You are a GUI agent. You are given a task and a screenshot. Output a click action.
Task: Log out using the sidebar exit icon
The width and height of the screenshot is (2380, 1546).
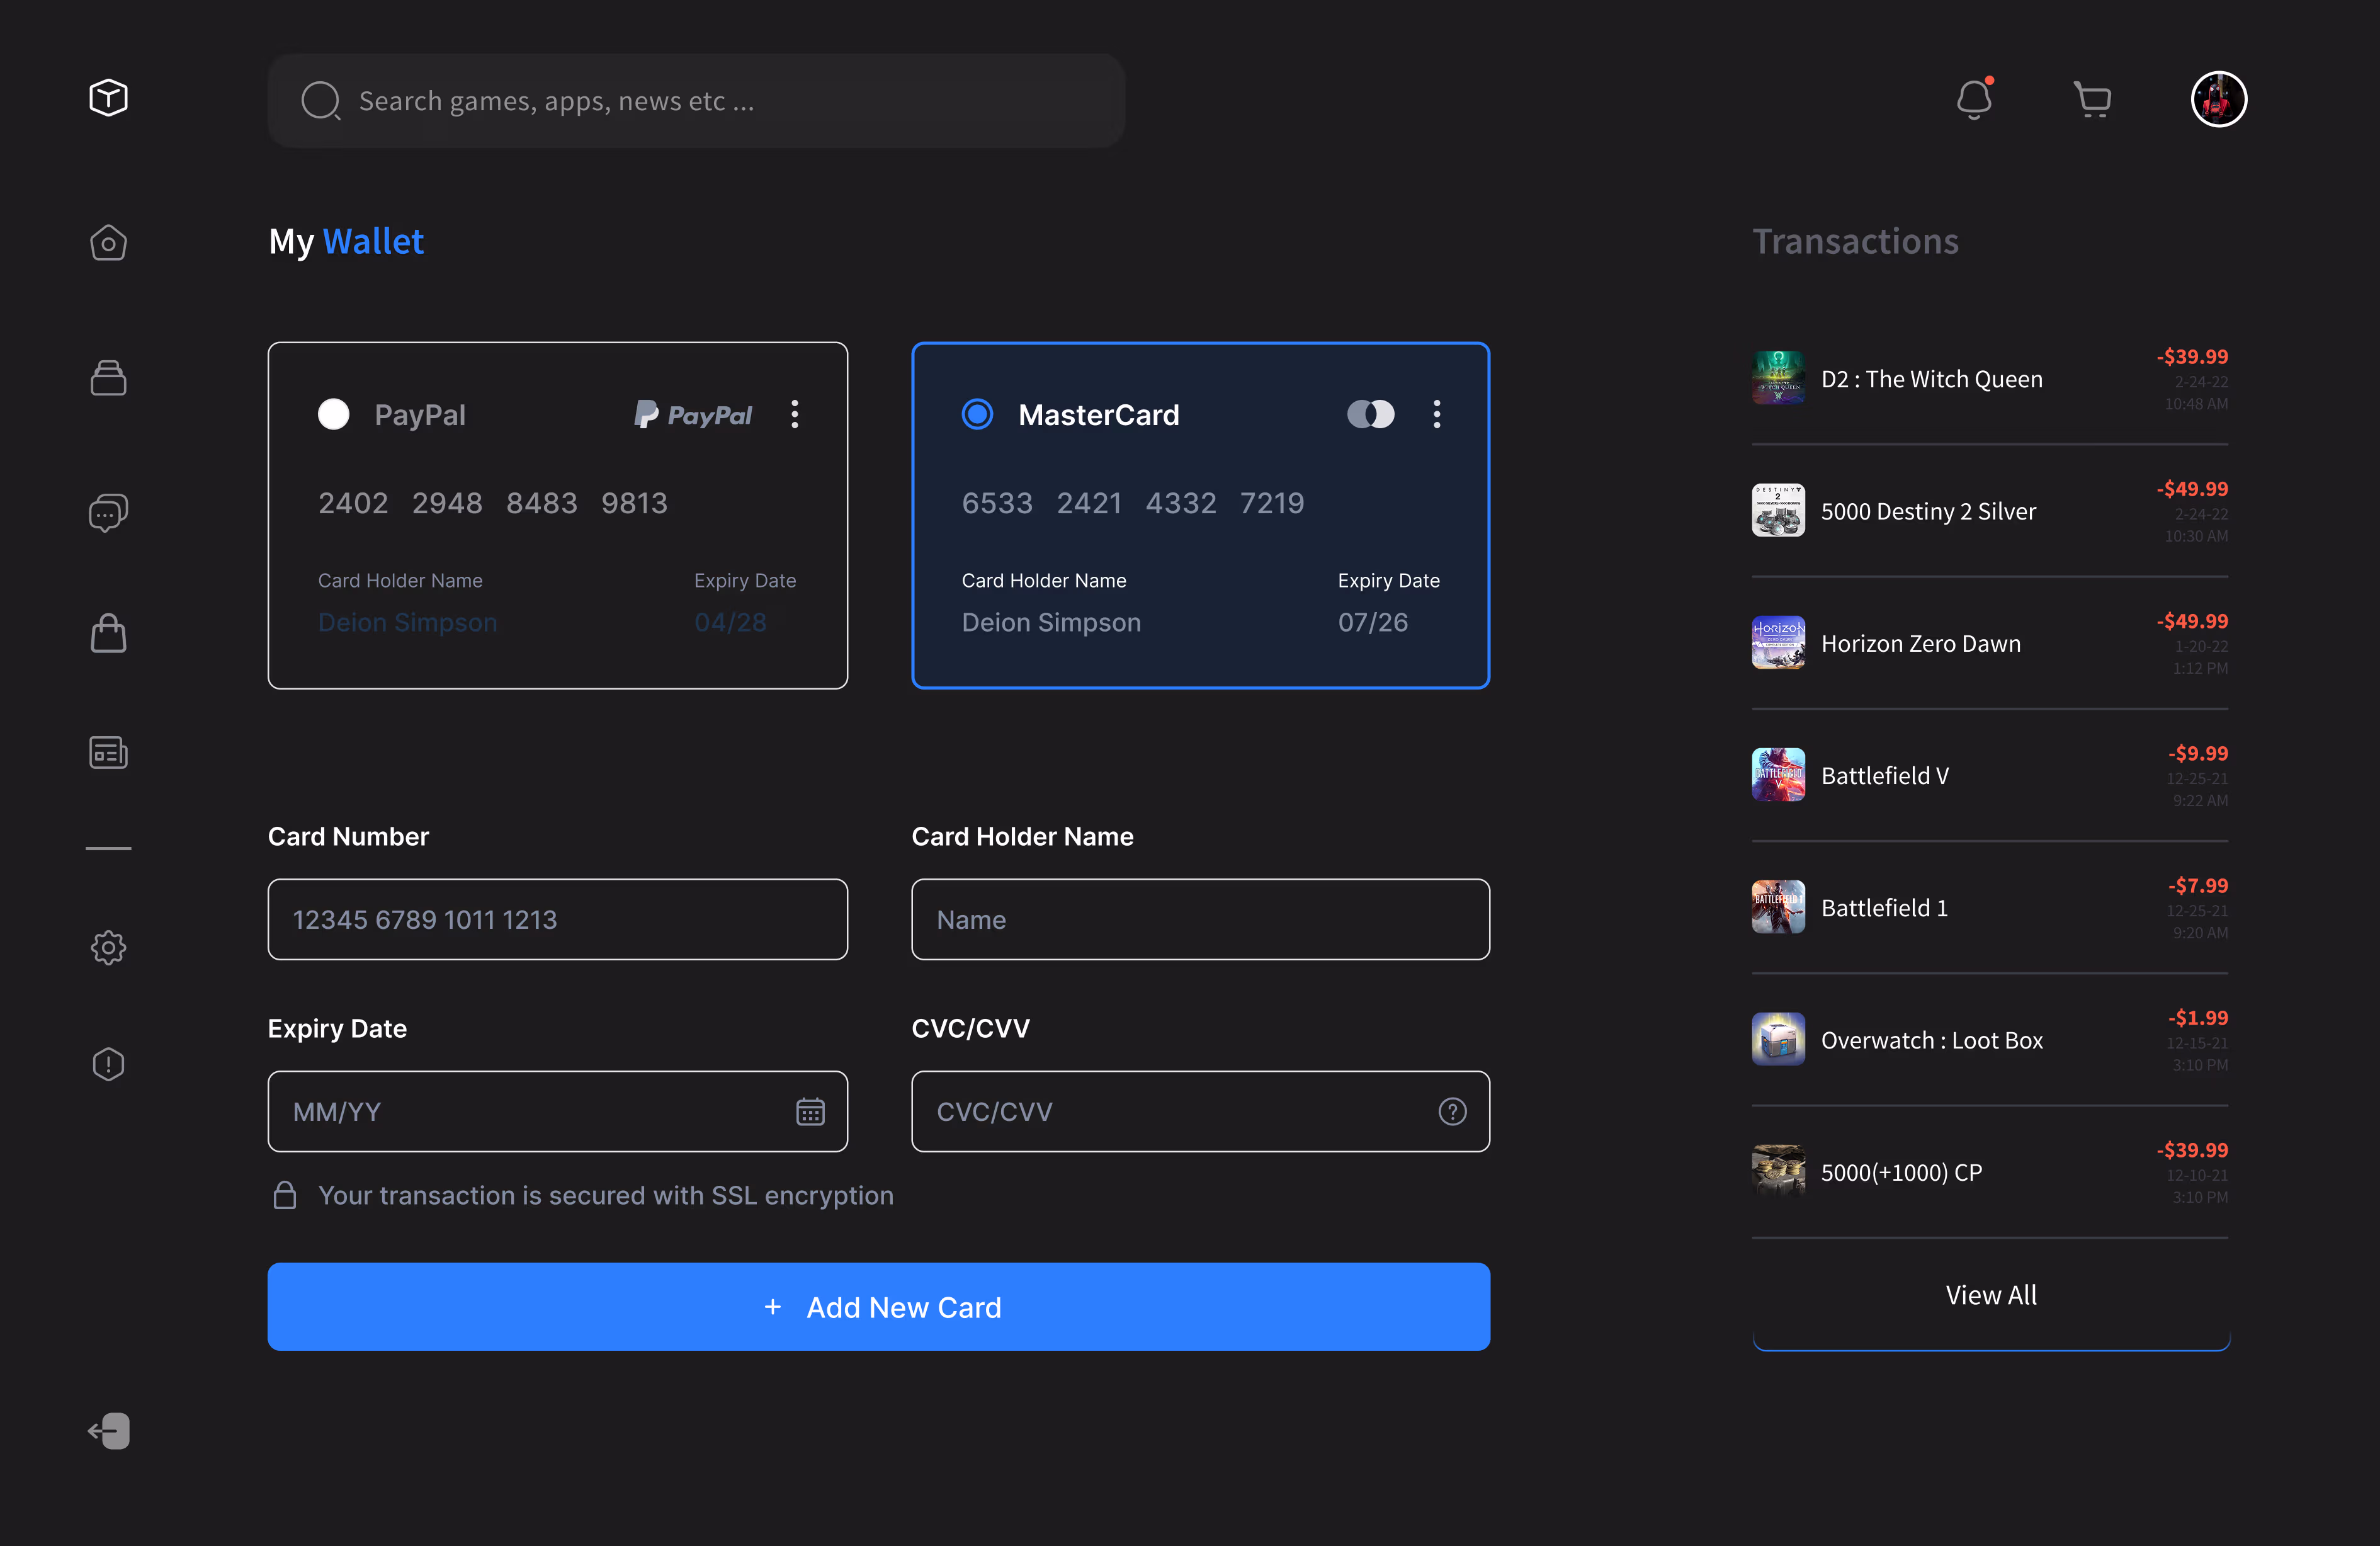click(108, 1430)
